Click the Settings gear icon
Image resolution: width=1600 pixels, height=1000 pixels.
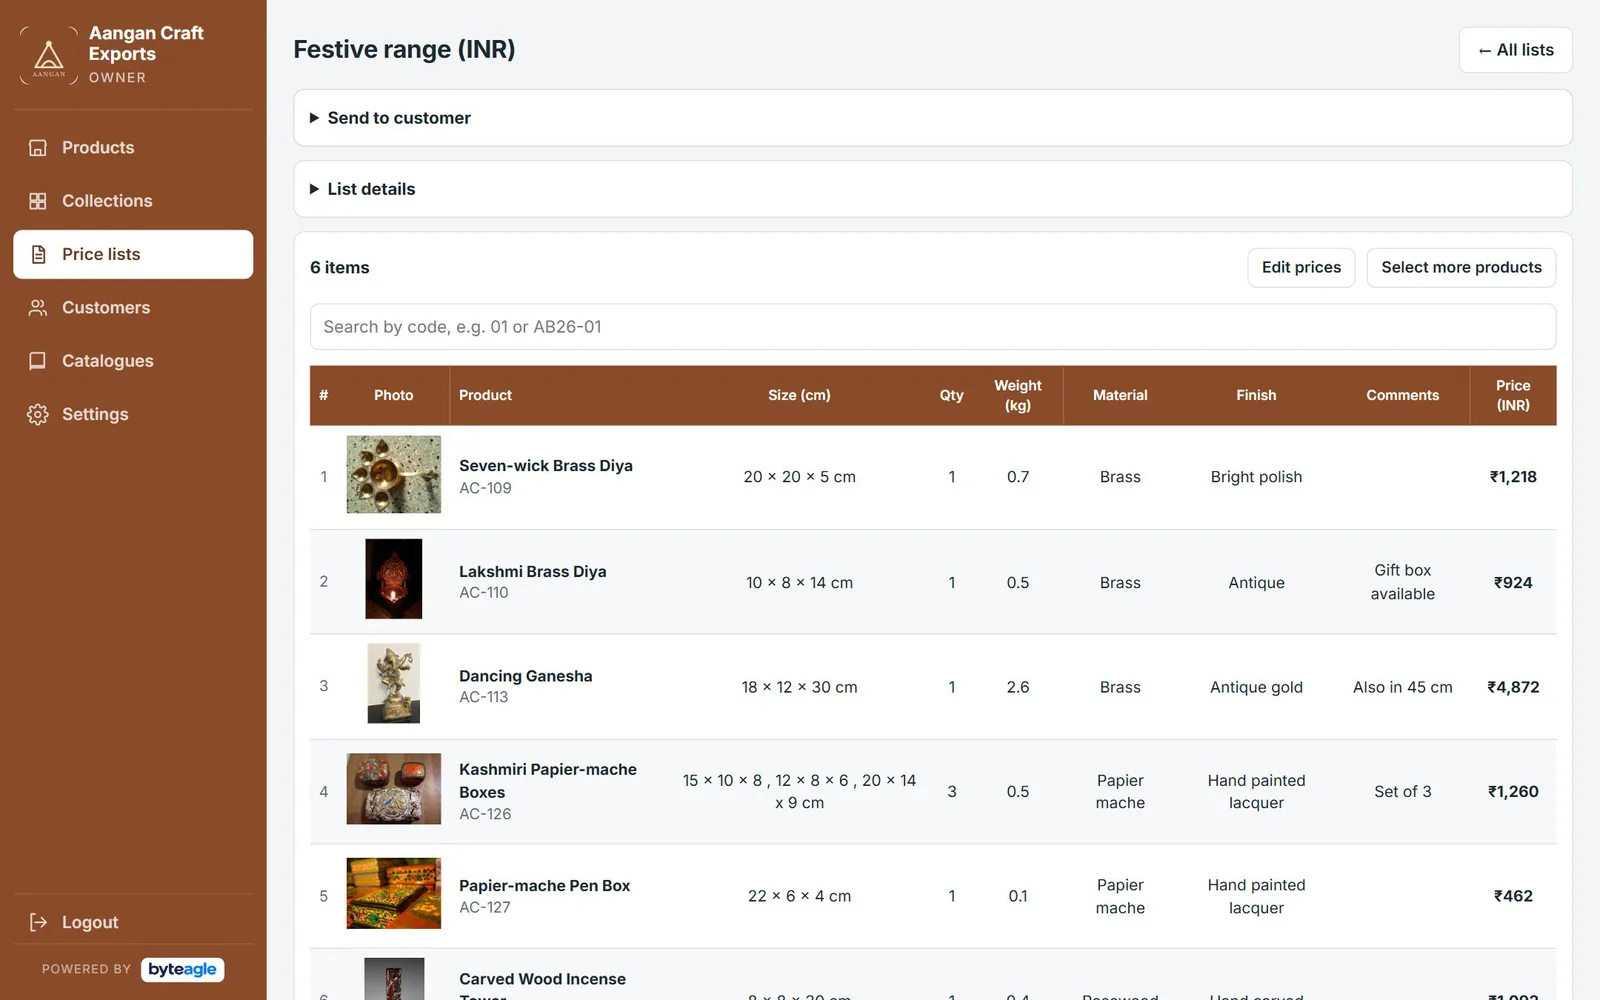click(38, 414)
